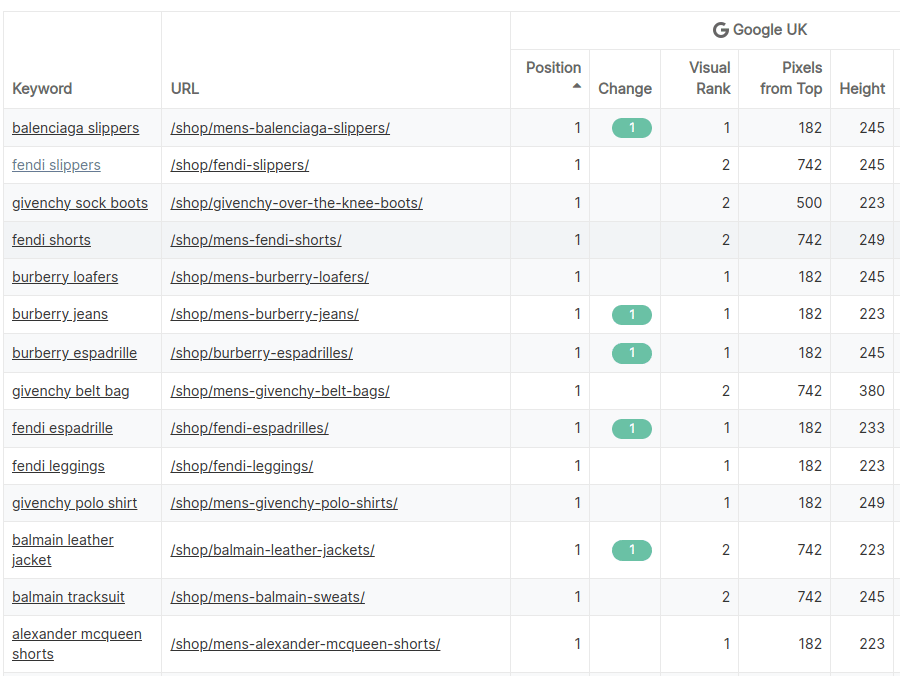
Task: Click the Google logo icon in header
Action: 720,30
